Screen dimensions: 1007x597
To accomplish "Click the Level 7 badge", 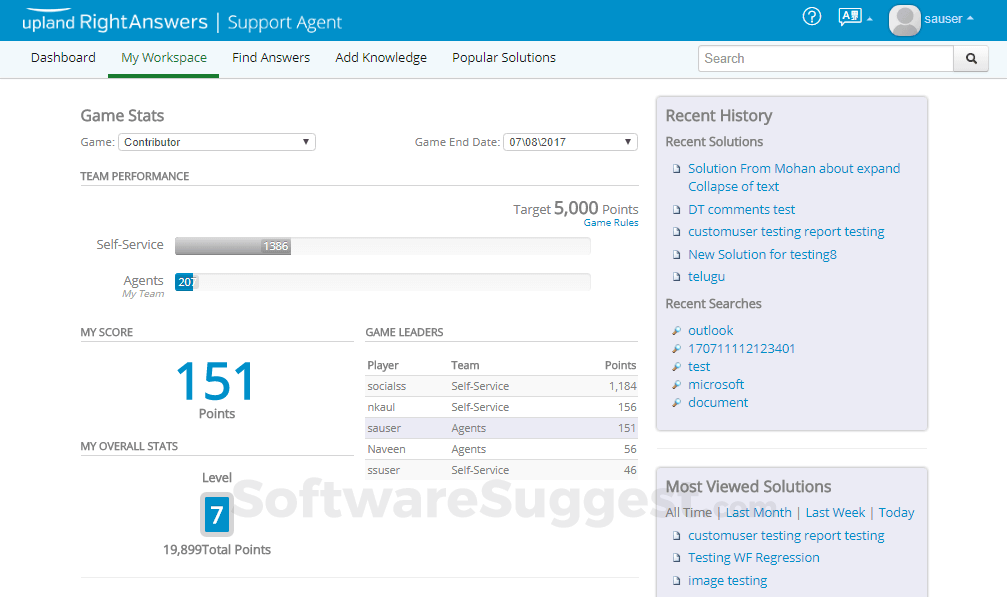I will (x=217, y=515).
